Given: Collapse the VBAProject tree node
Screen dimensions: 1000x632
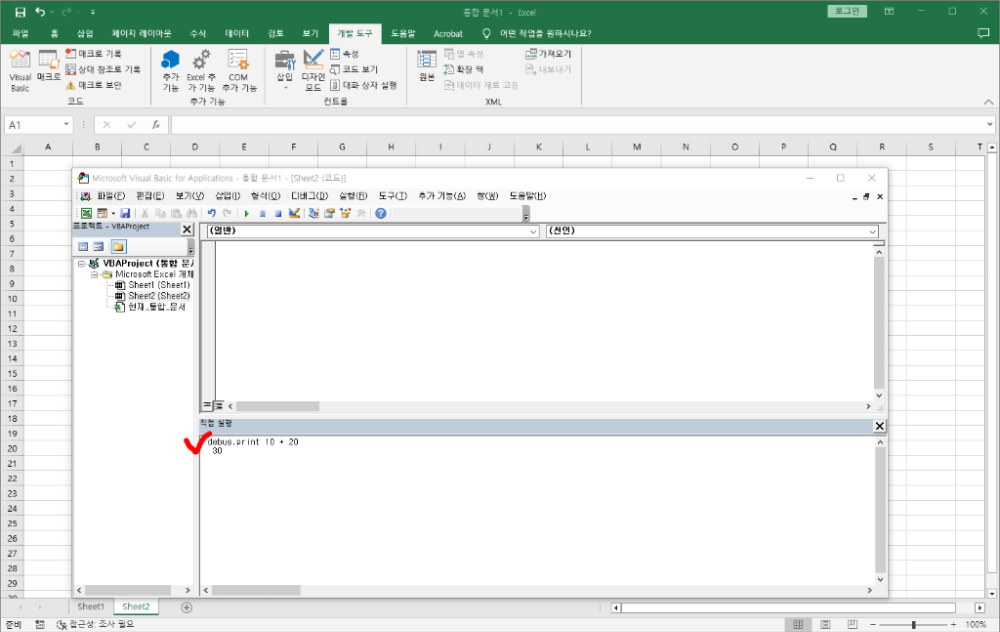Looking at the screenshot, I should click(x=82, y=263).
